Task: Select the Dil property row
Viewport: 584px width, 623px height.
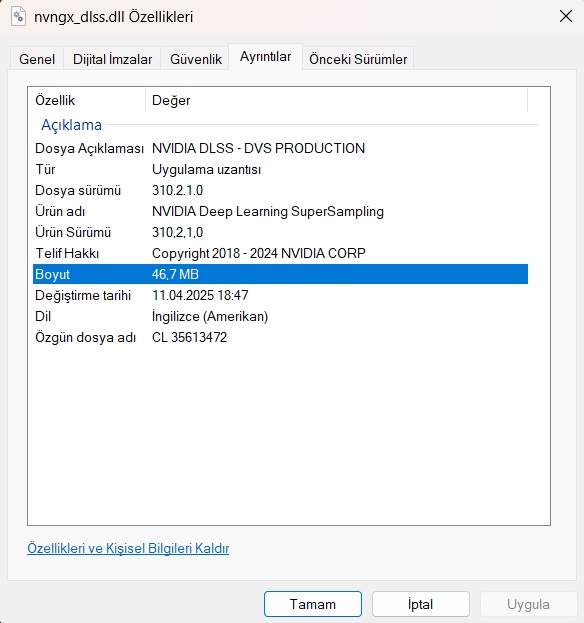Action: (280, 316)
